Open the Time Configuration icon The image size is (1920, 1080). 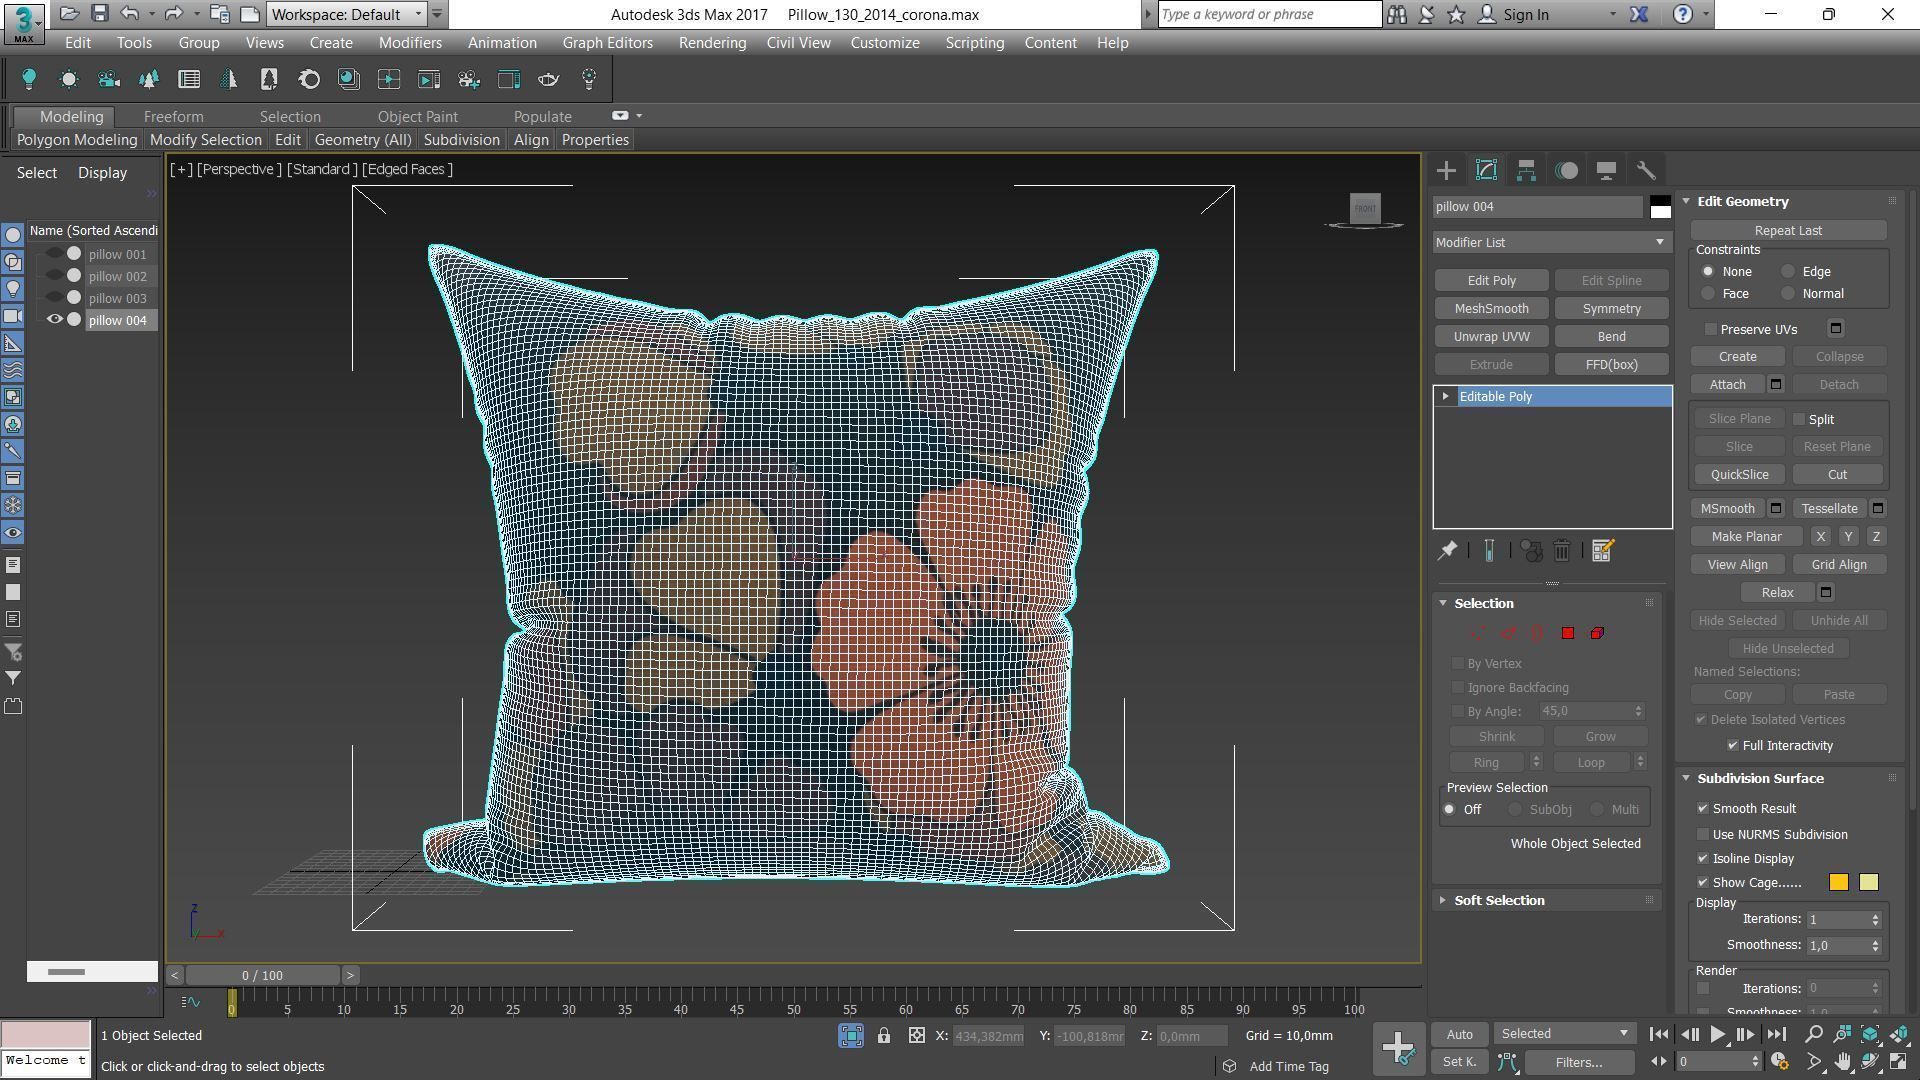click(1779, 1062)
